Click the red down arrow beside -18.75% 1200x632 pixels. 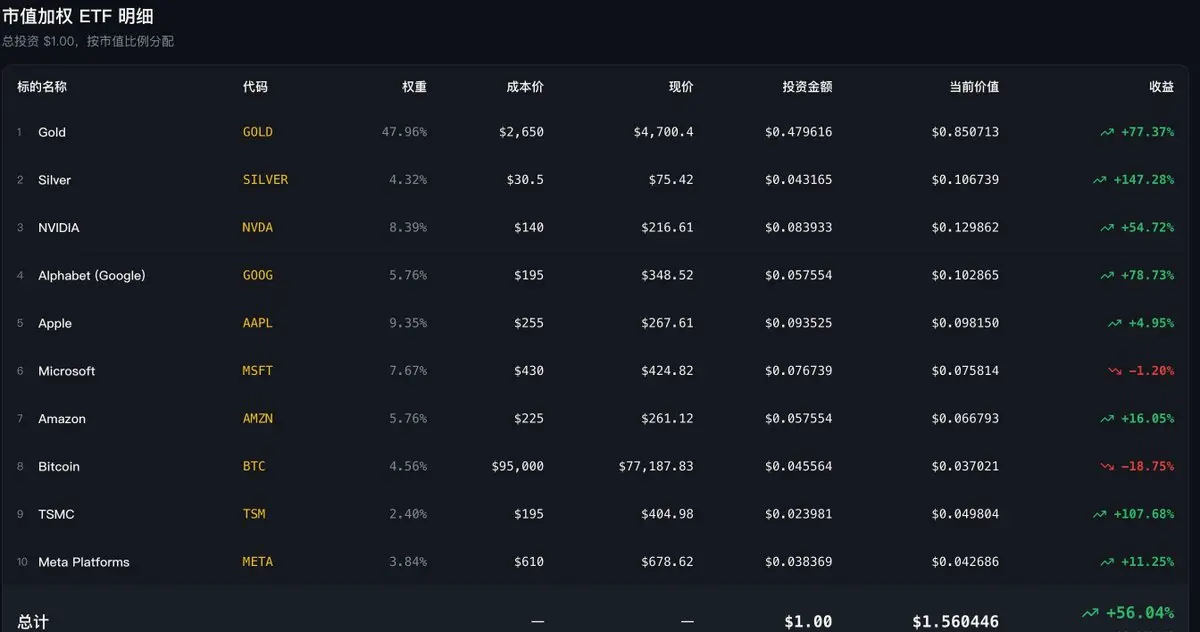(1107, 467)
